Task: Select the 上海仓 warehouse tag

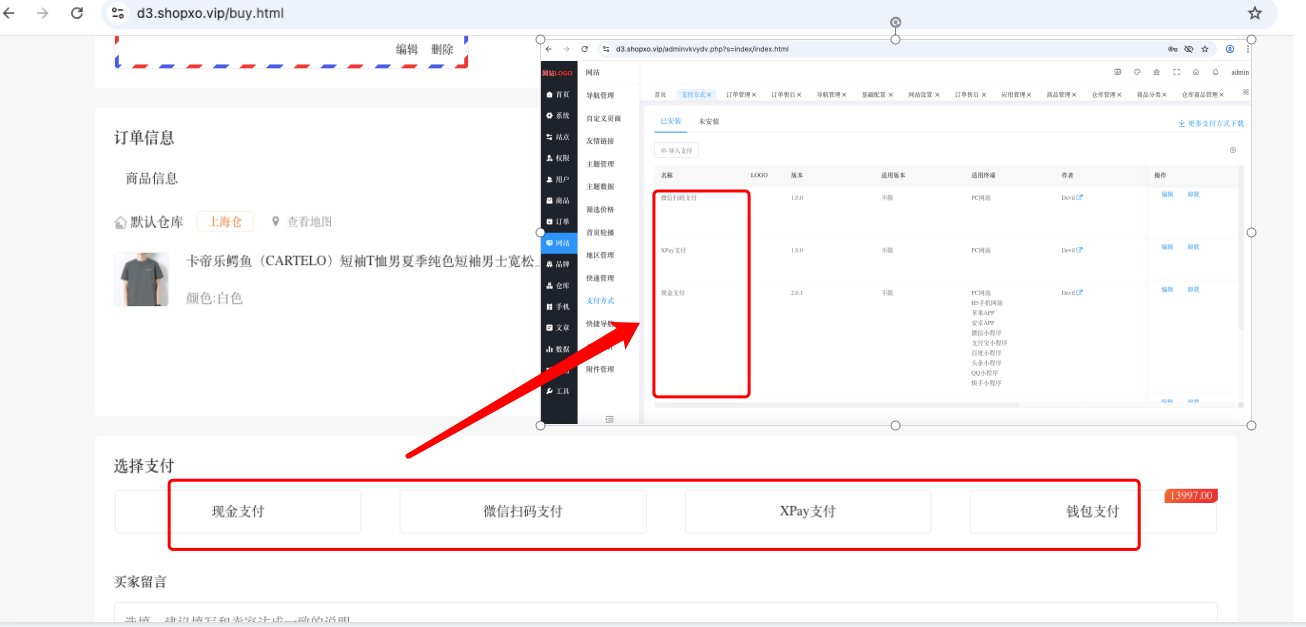Action: (x=225, y=222)
